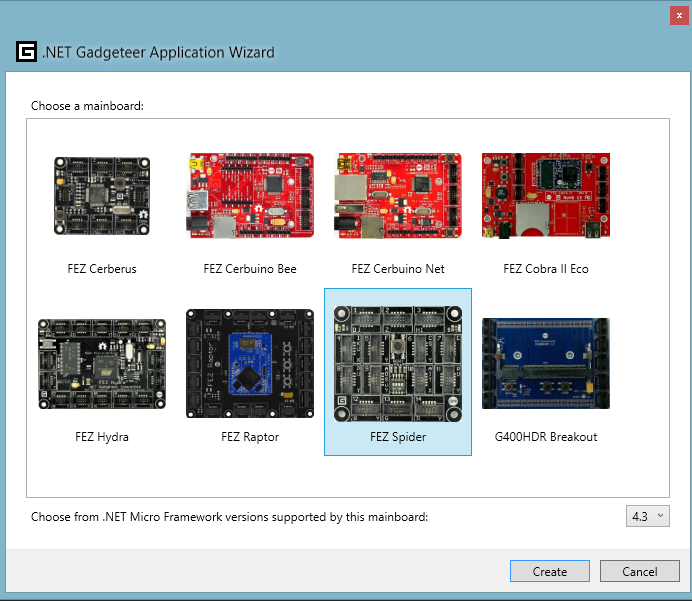Select the G400HDR Breakout board image
The width and height of the screenshot is (692, 601).
click(546, 364)
